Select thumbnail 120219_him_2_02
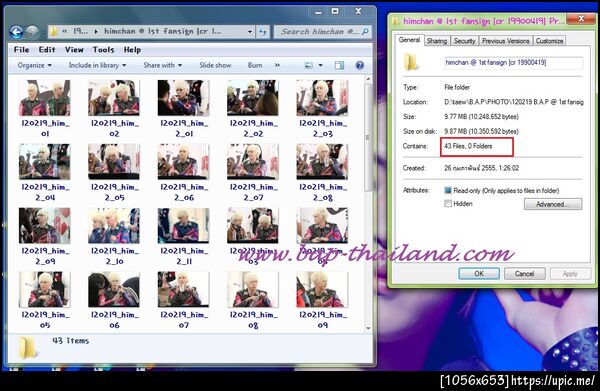 pyautogui.click(x=253, y=98)
